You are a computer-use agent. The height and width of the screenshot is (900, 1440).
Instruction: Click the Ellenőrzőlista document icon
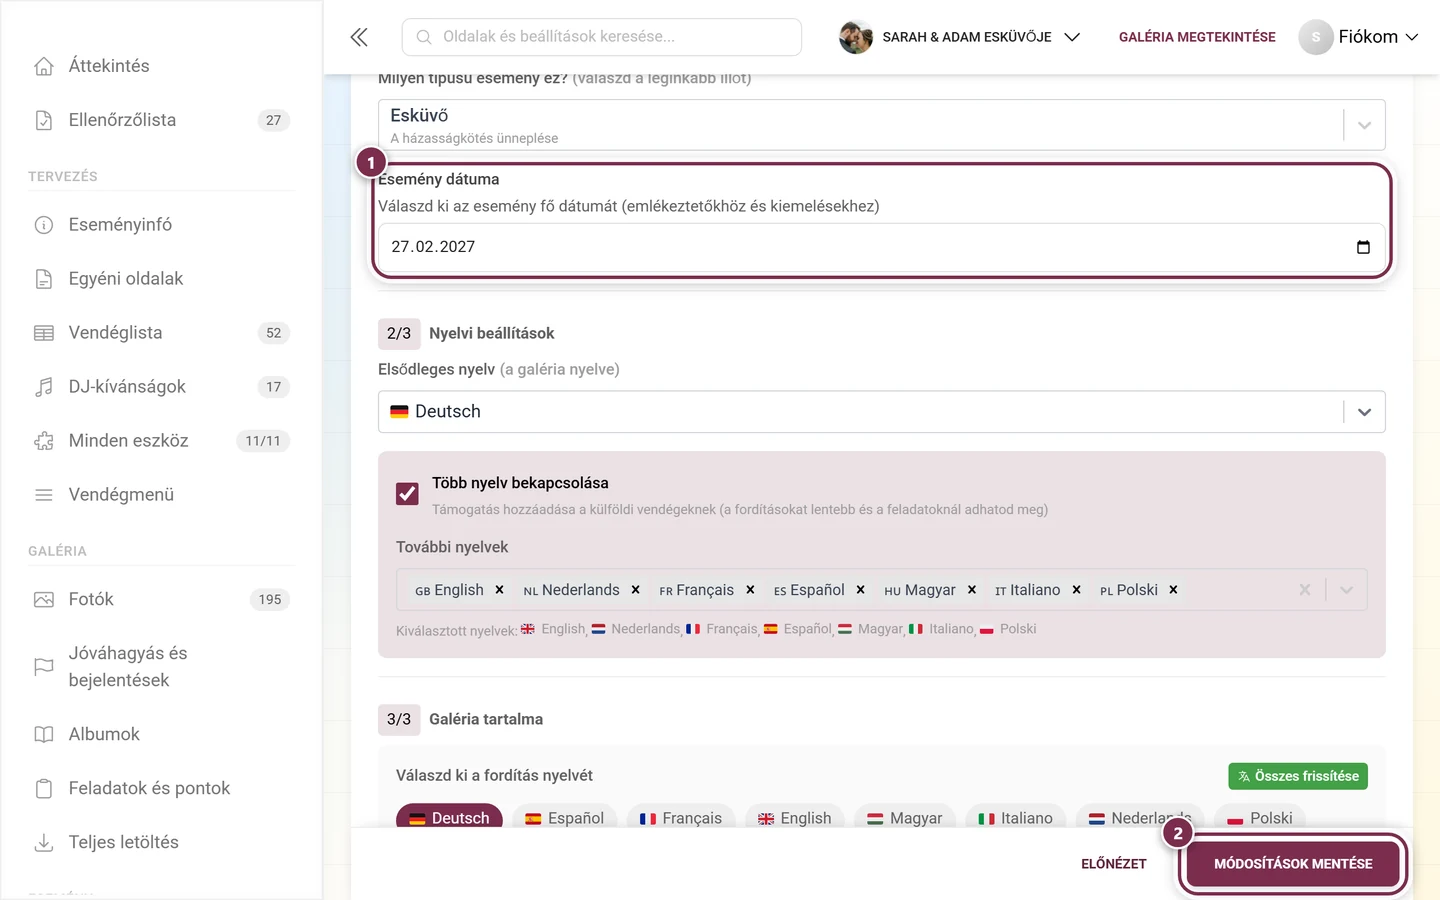pyautogui.click(x=44, y=120)
